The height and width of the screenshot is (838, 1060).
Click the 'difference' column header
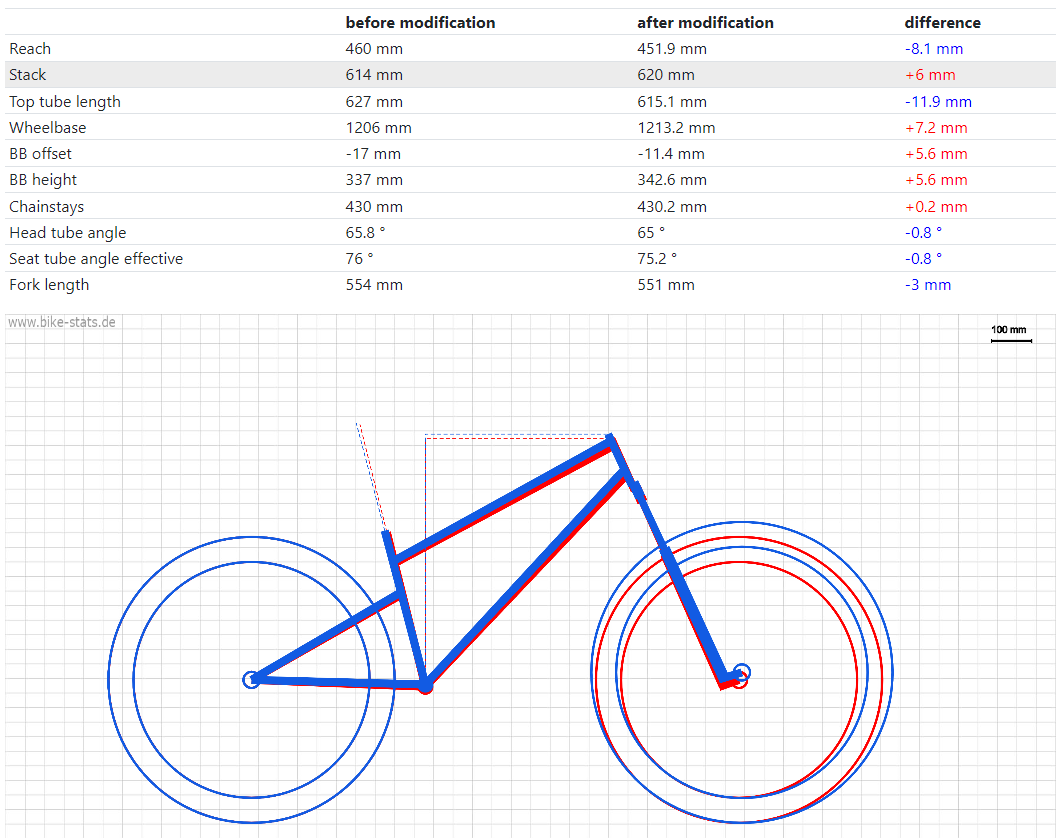(x=942, y=22)
